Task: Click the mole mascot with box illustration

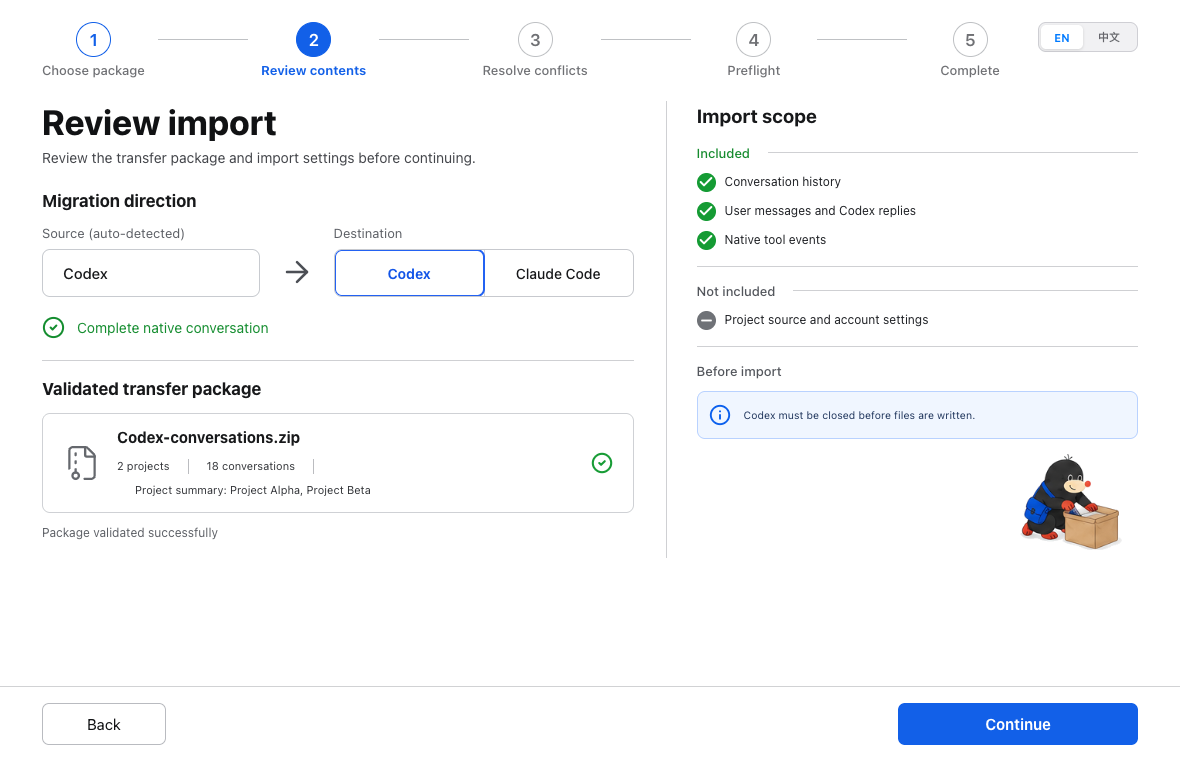Action: click(x=1070, y=502)
